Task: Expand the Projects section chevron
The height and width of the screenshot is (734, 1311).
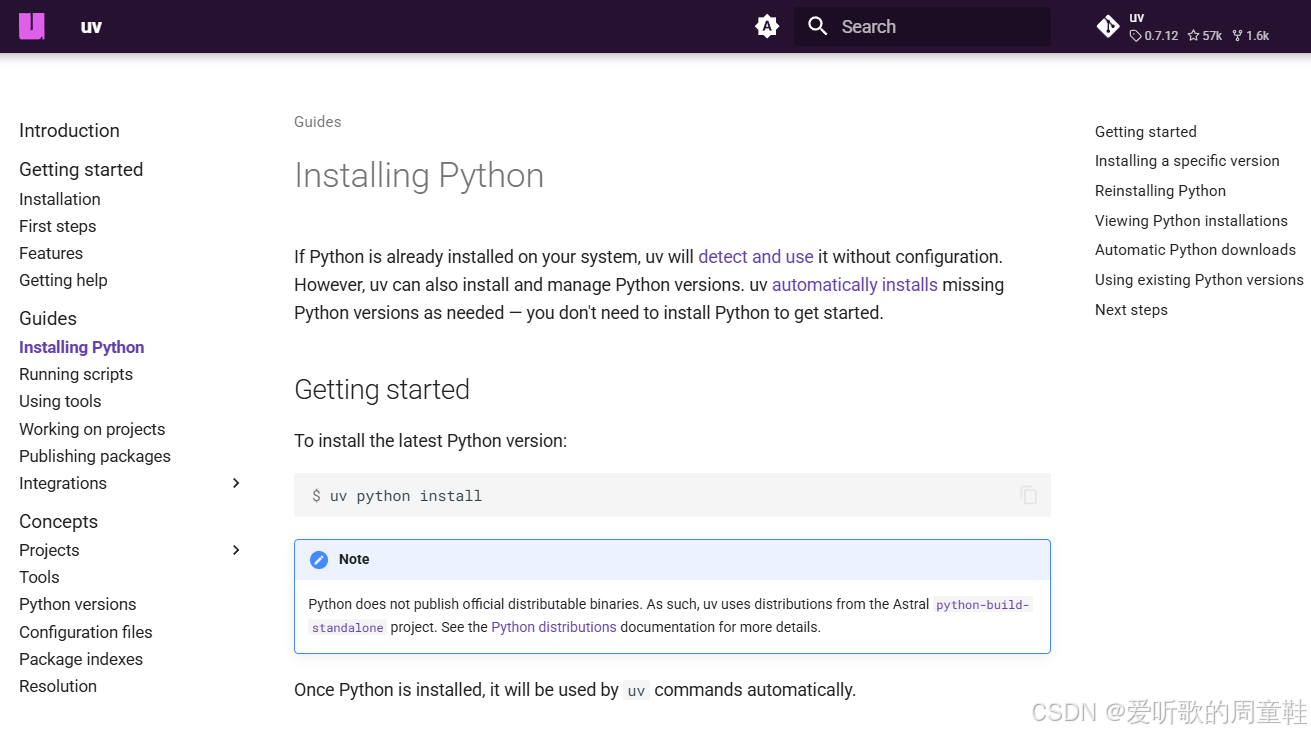Action: [236, 550]
